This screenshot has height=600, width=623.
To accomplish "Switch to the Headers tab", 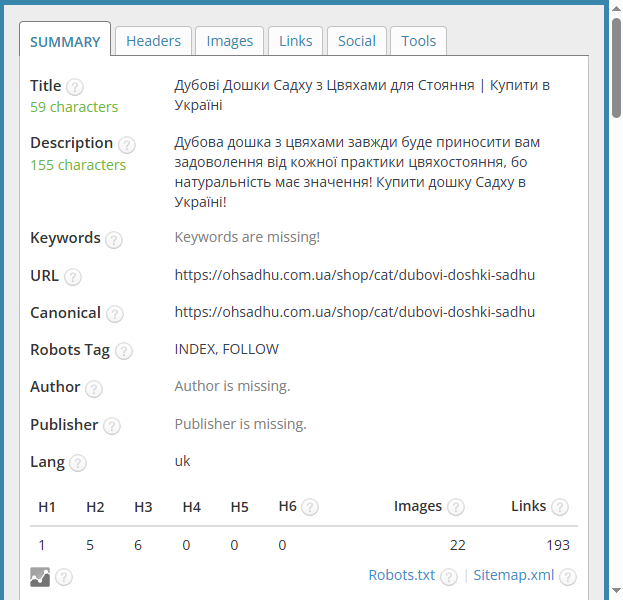I will coord(153,41).
